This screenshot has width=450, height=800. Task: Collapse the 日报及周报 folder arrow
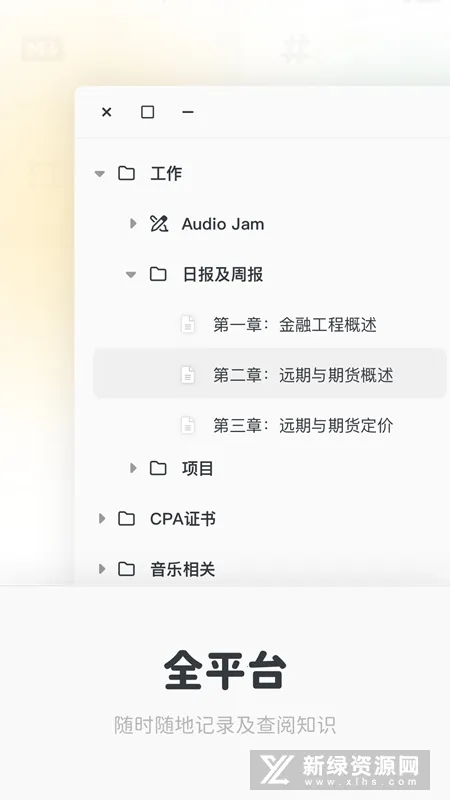pyautogui.click(x=131, y=274)
